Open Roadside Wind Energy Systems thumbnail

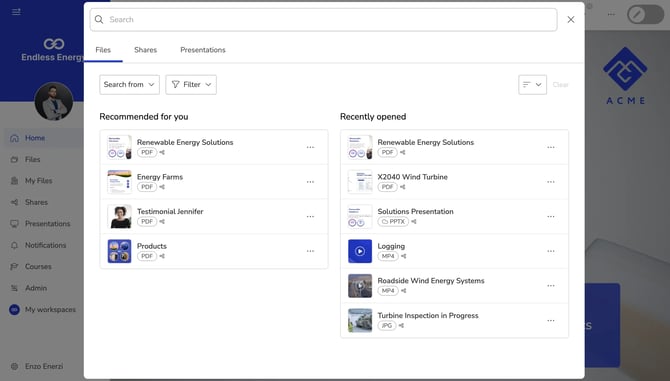(x=360, y=286)
